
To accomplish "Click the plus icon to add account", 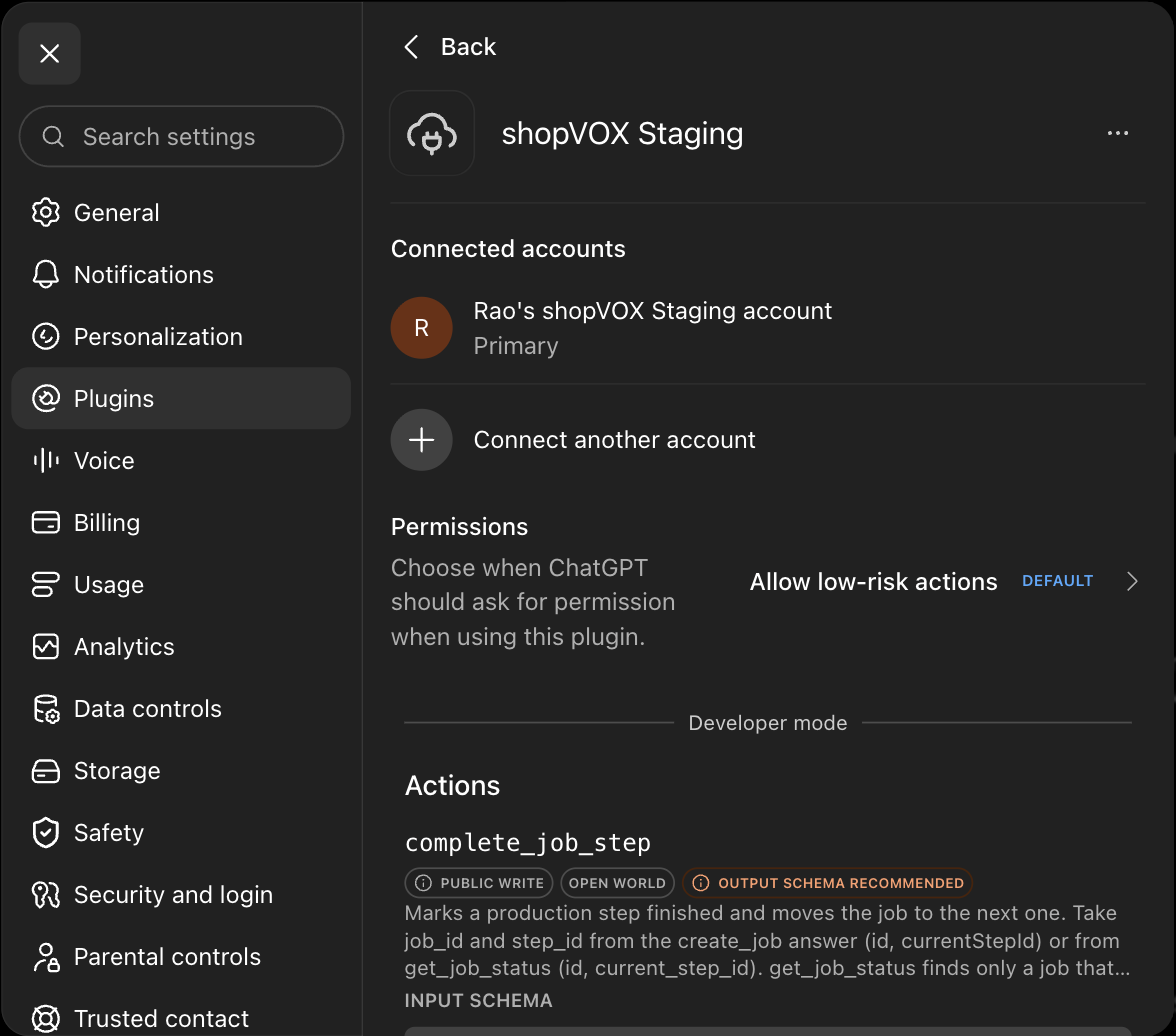I will pyautogui.click(x=422, y=440).
